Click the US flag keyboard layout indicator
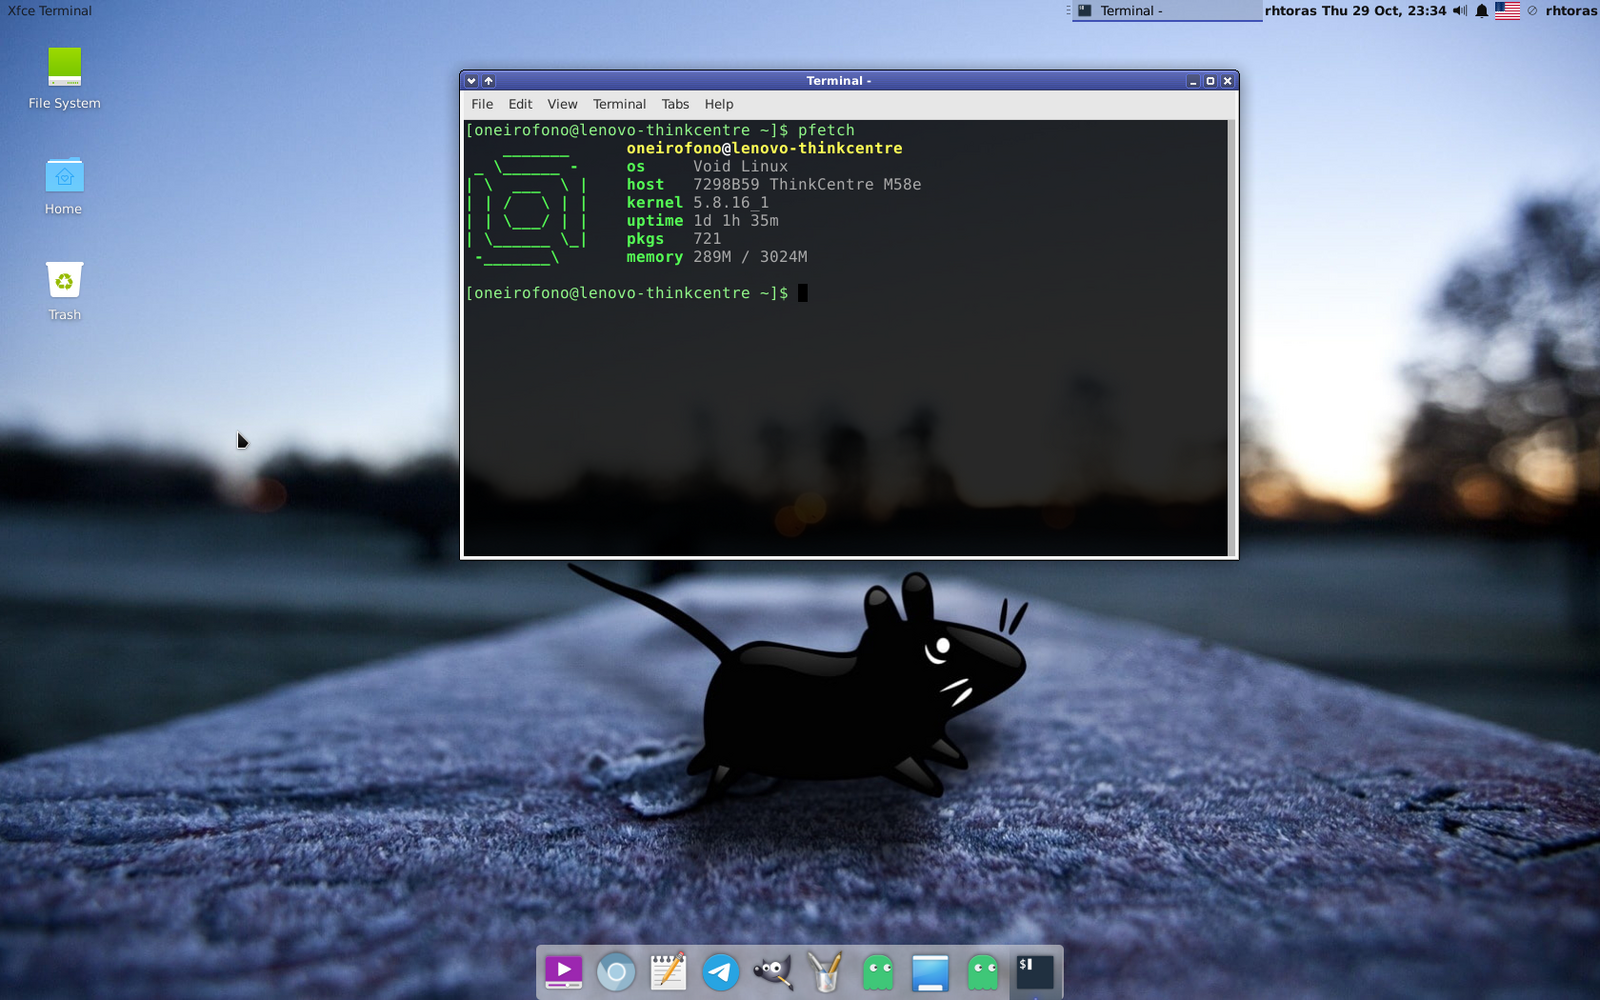 click(x=1507, y=10)
